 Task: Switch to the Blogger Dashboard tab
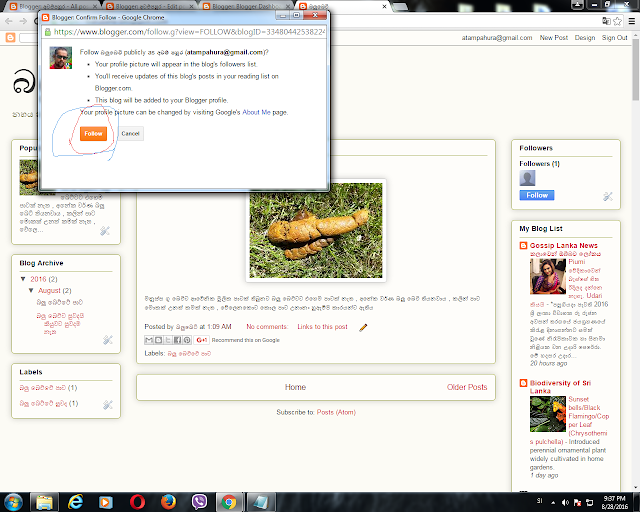click(x=246, y=7)
